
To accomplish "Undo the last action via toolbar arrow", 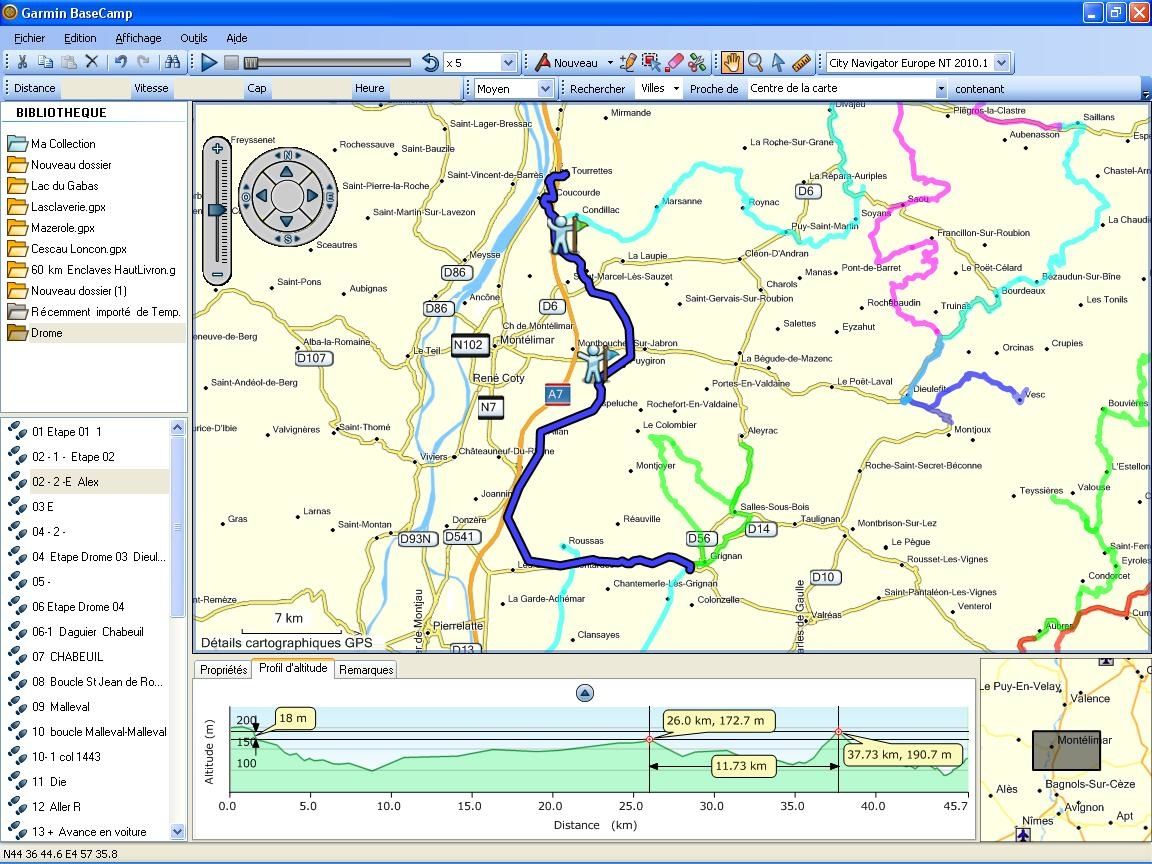I will 121,62.
